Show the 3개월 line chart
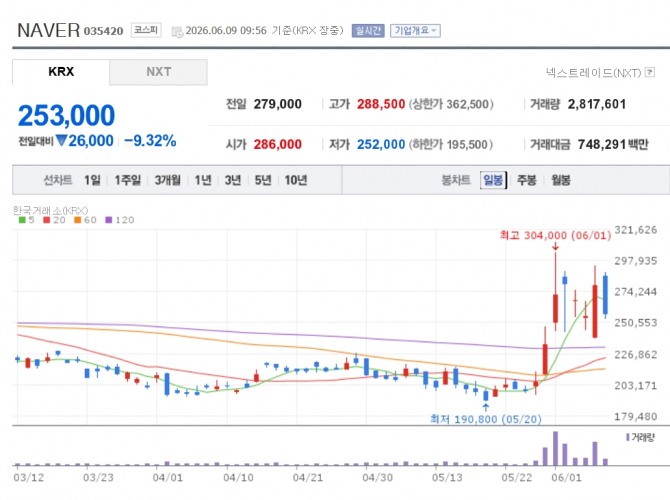The height and width of the screenshot is (500, 670). [168, 180]
